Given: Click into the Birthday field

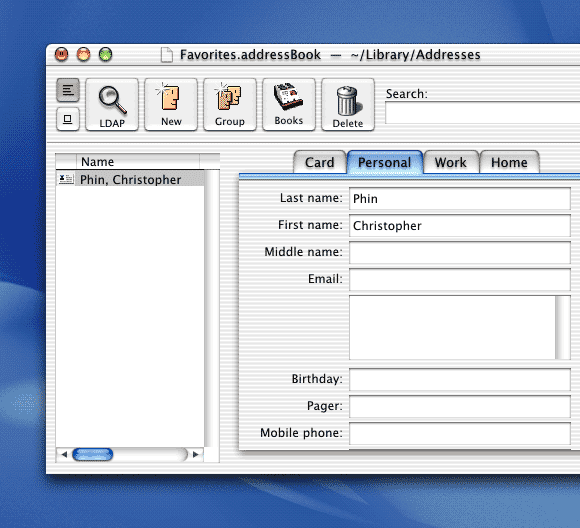Looking at the screenshot, I should 459,380.
